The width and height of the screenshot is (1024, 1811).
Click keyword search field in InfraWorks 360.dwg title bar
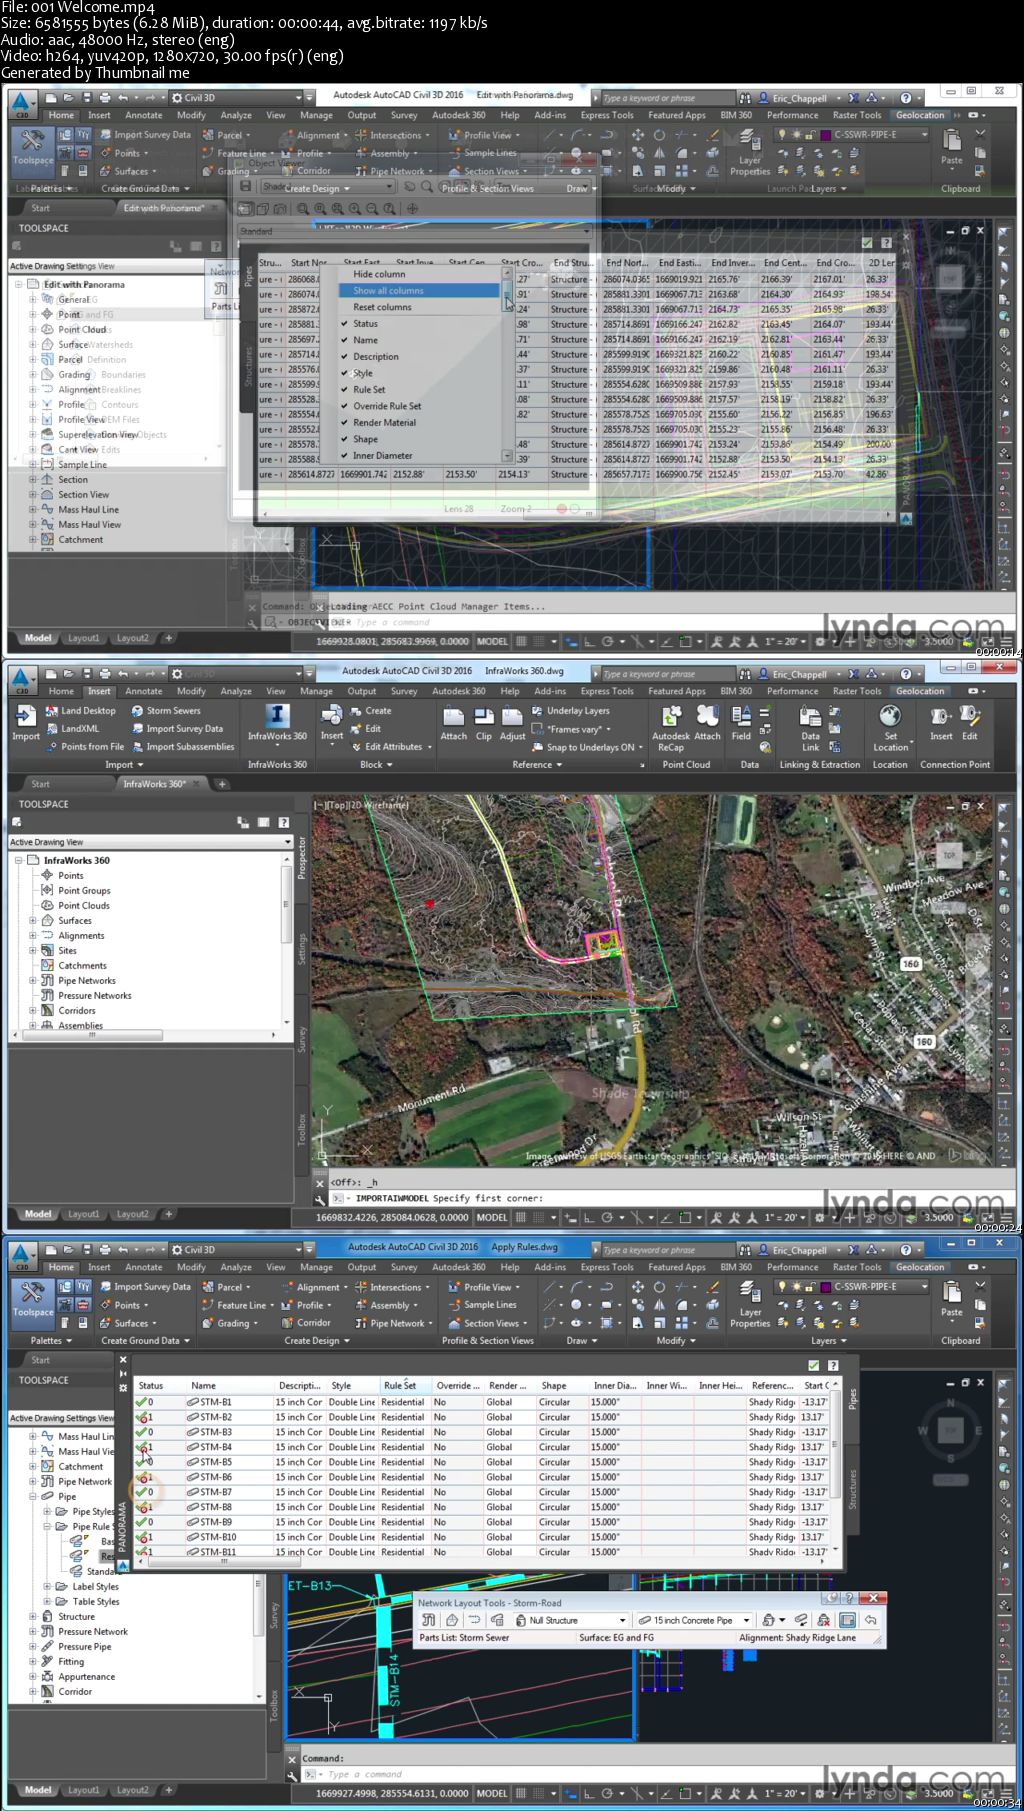coord(667,674)
